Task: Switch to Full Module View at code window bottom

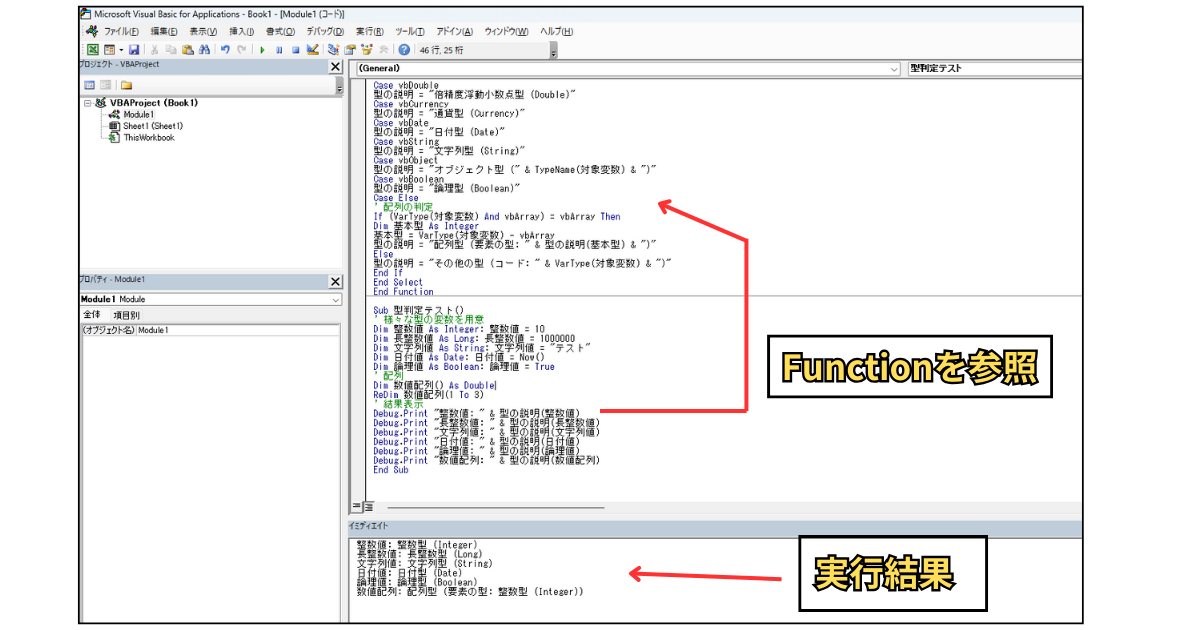Action: click(x=367, y=507)
